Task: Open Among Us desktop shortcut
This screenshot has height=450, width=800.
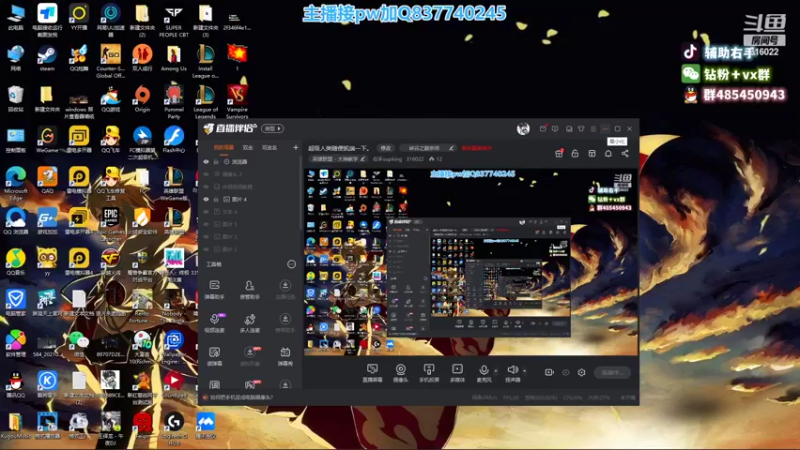Action: (173, 59)
